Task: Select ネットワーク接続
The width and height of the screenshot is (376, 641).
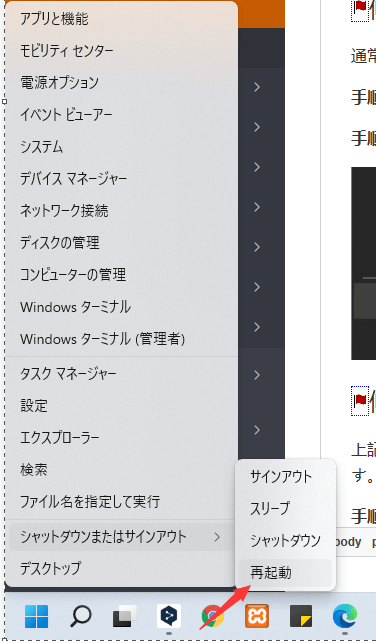Action: [121, 211]
